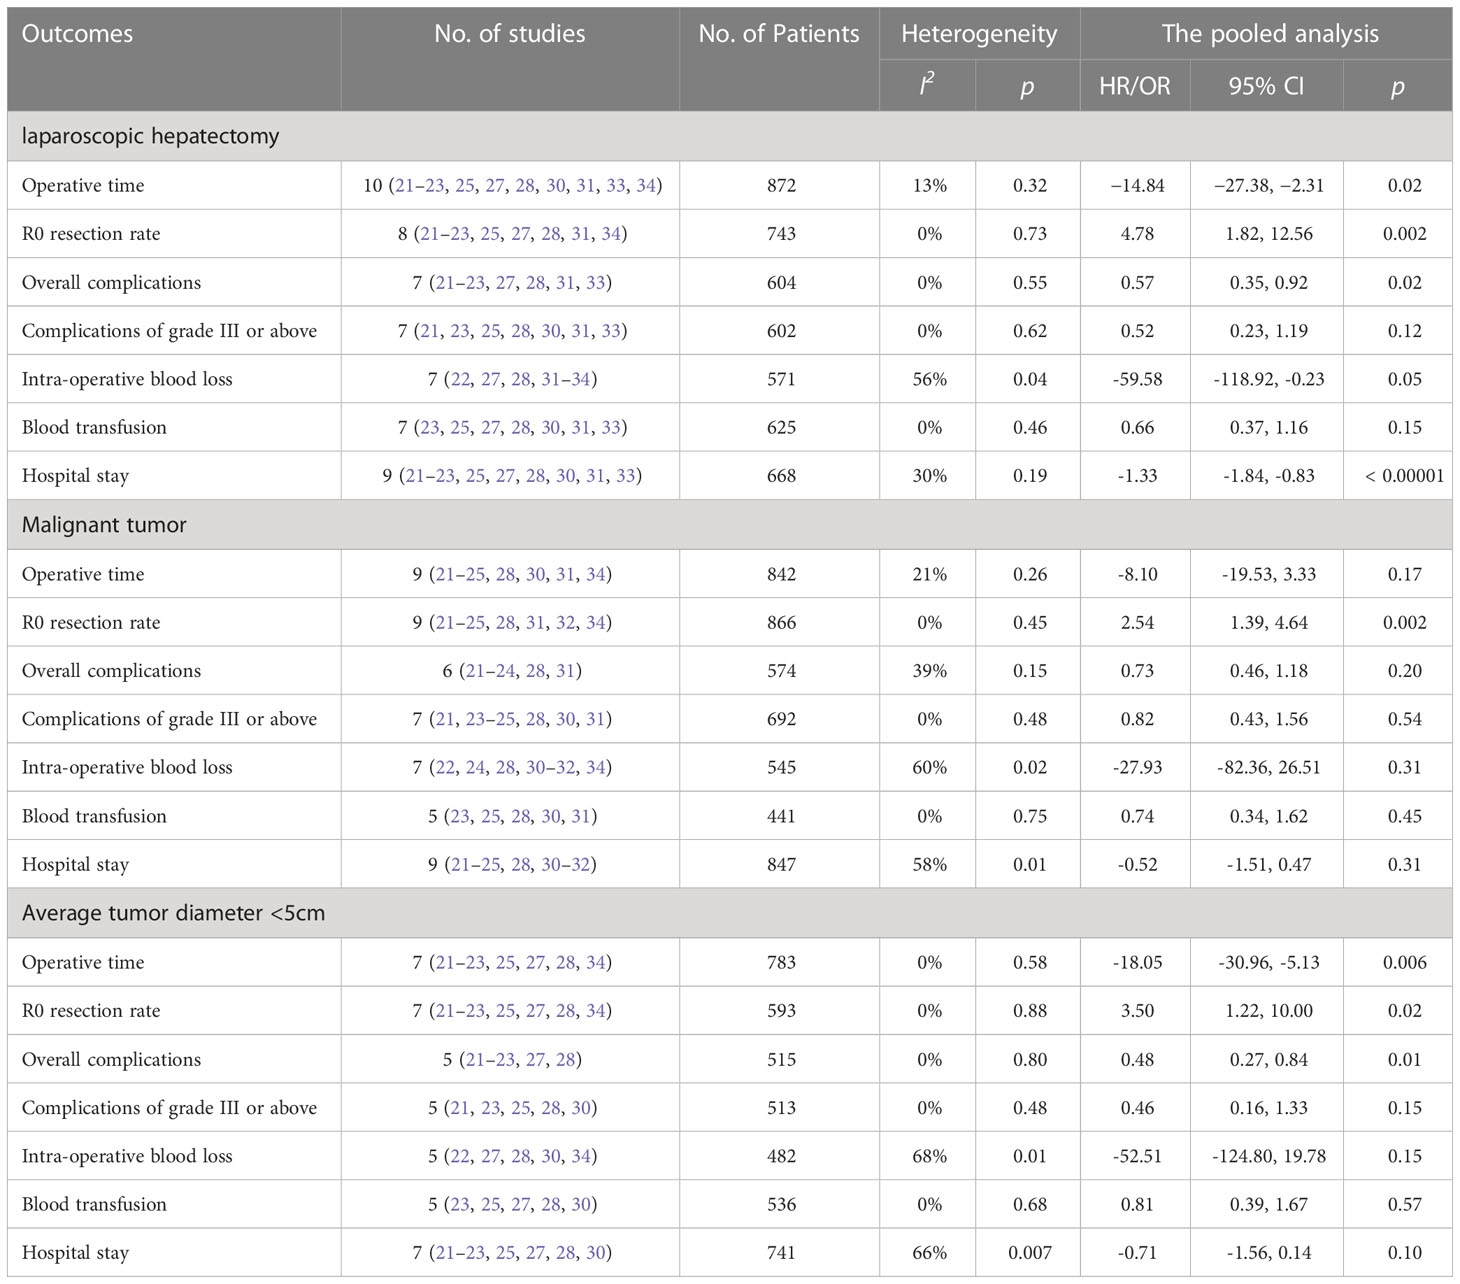Click the pooled value '-18.05'
Image resolution: width=1460 pixels, height=1284 pixels.
(x=1137, y=963)
